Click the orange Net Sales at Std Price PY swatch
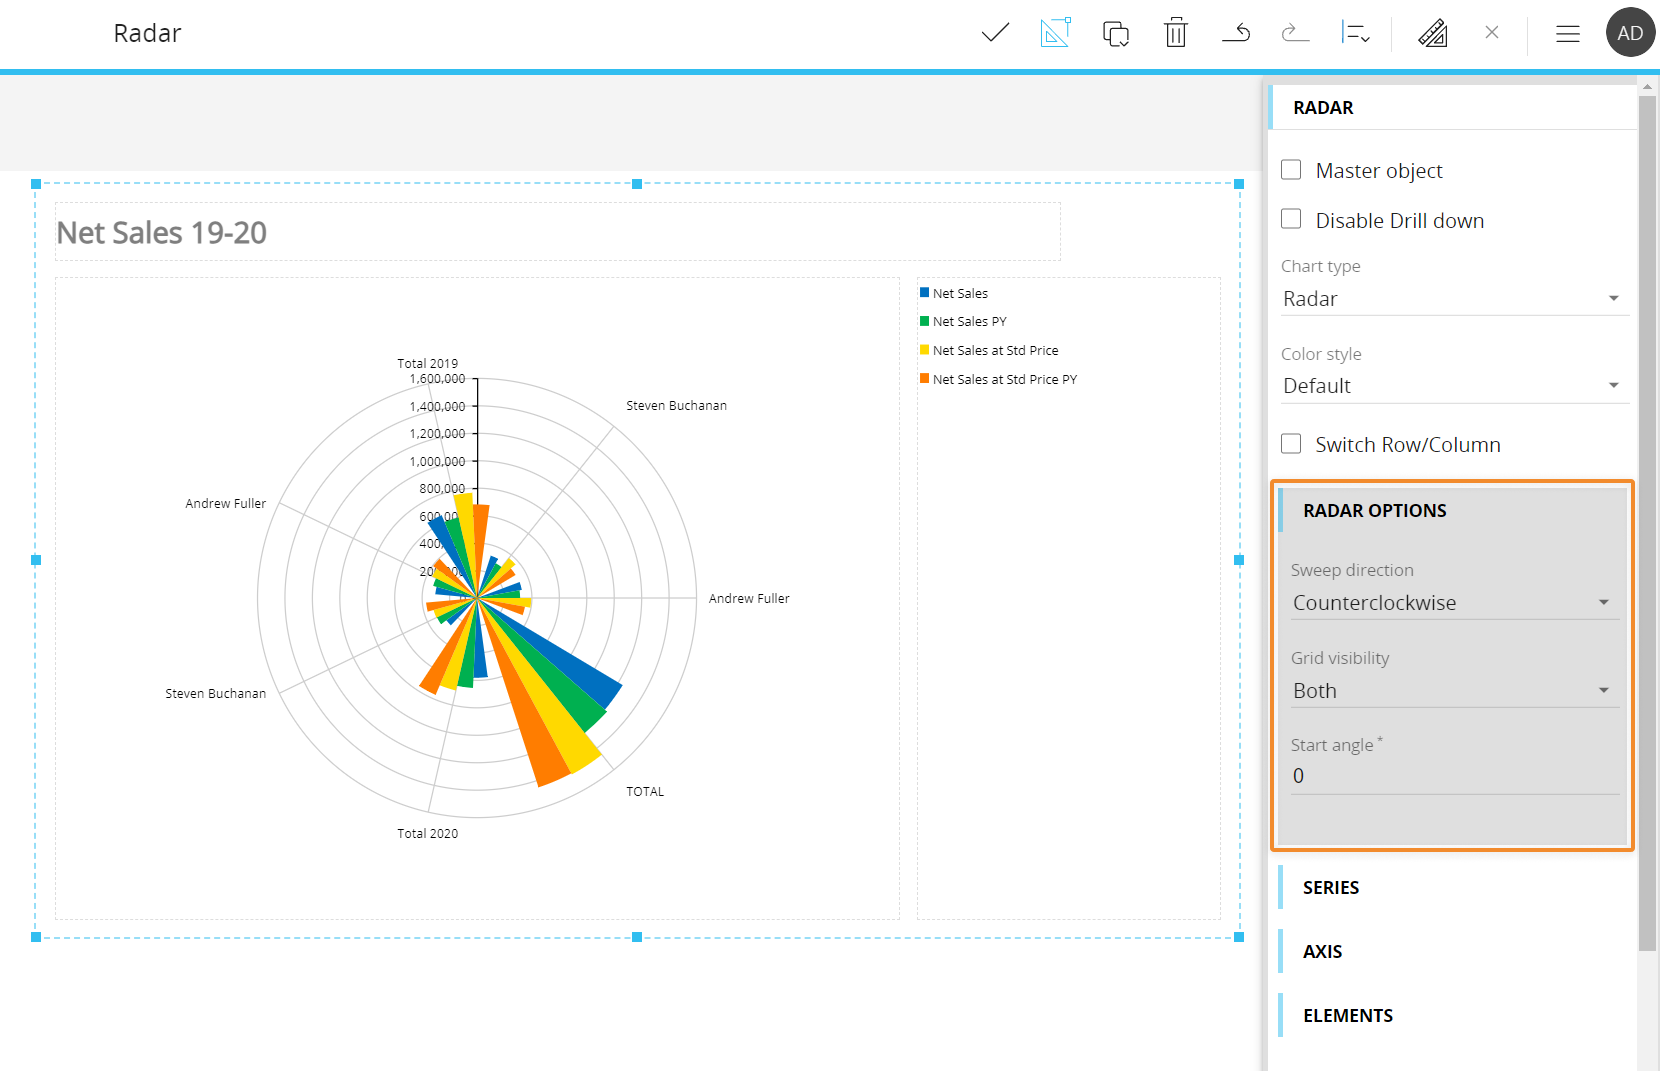 [925, 379]
